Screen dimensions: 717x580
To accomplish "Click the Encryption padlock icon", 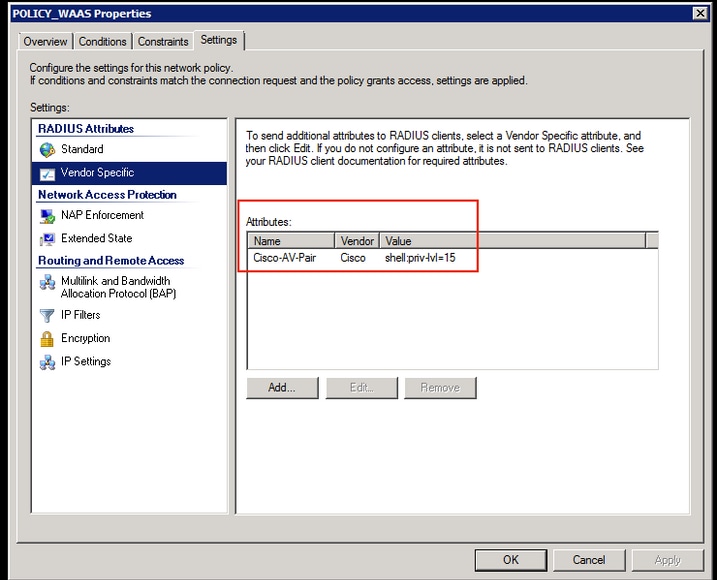I will tap(47, 339).
